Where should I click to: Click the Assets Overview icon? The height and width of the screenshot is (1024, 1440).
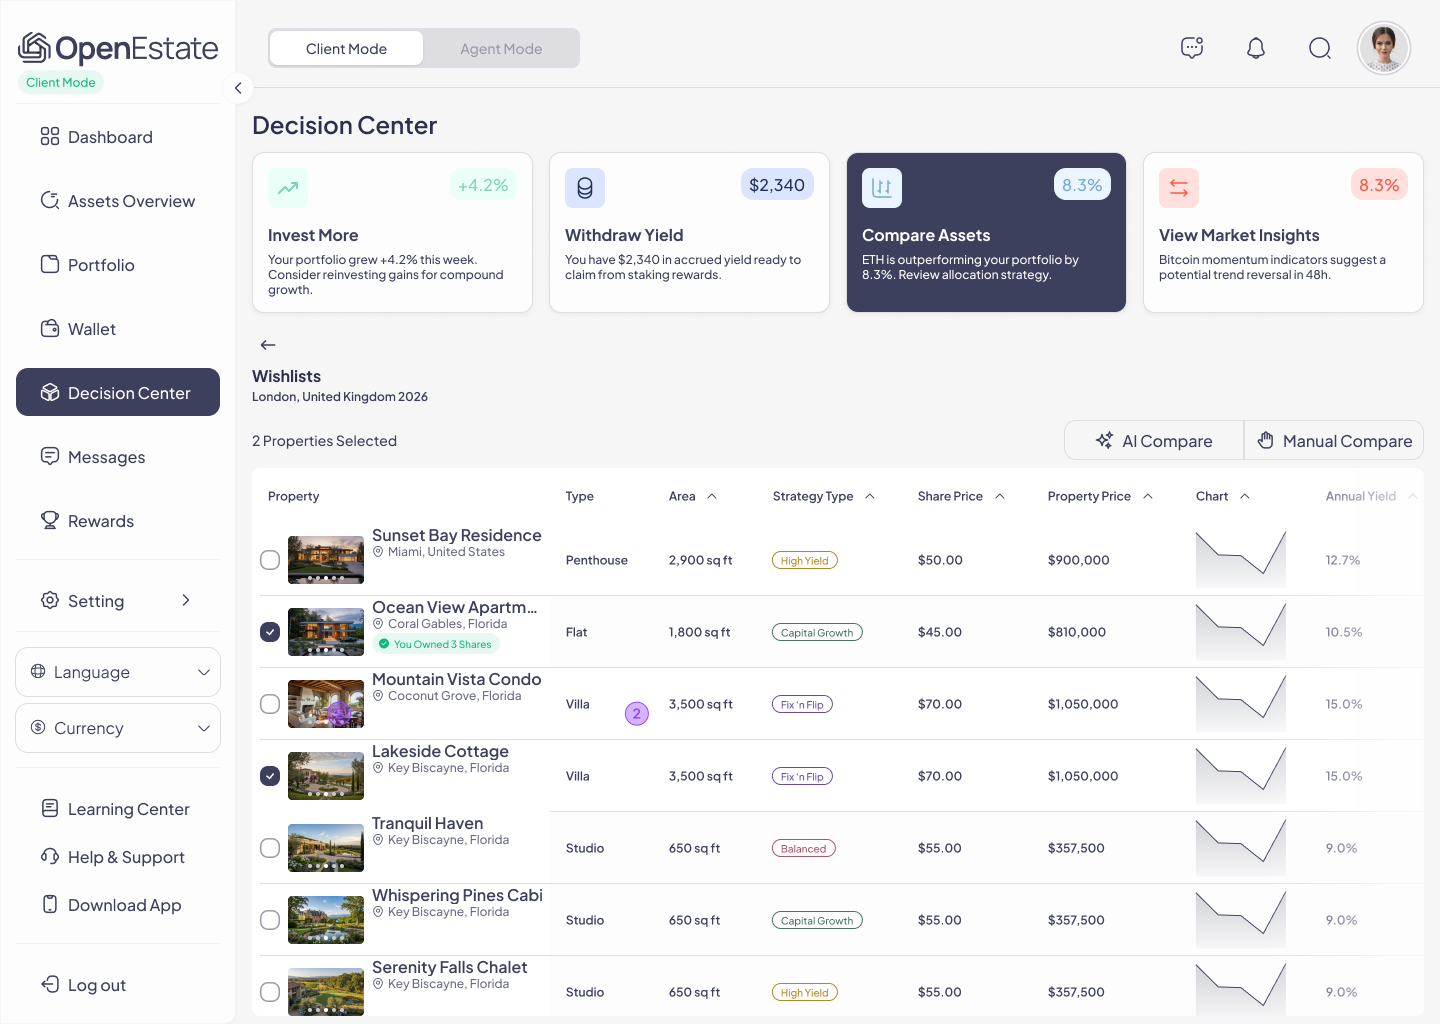50,201
